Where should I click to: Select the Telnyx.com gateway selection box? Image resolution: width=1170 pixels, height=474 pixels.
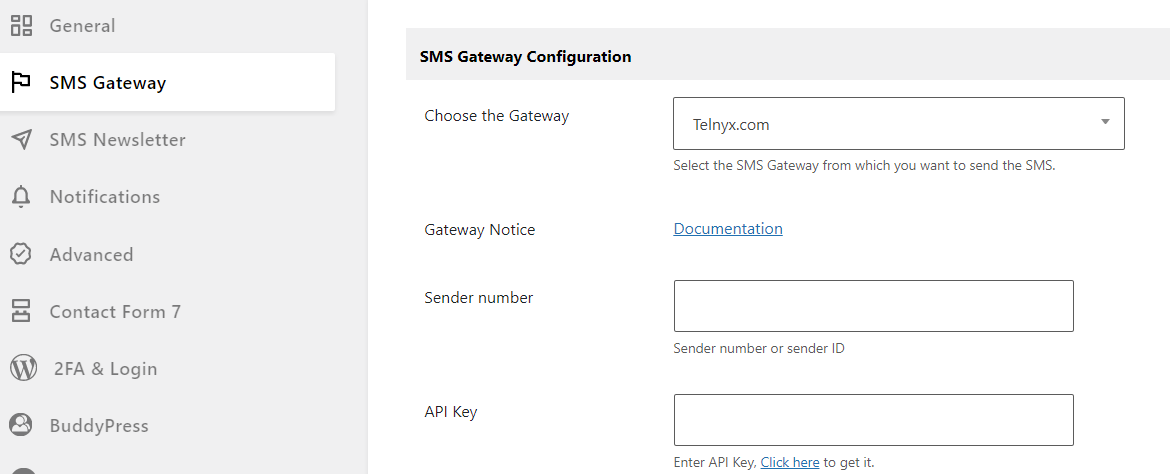coord(898,124)
